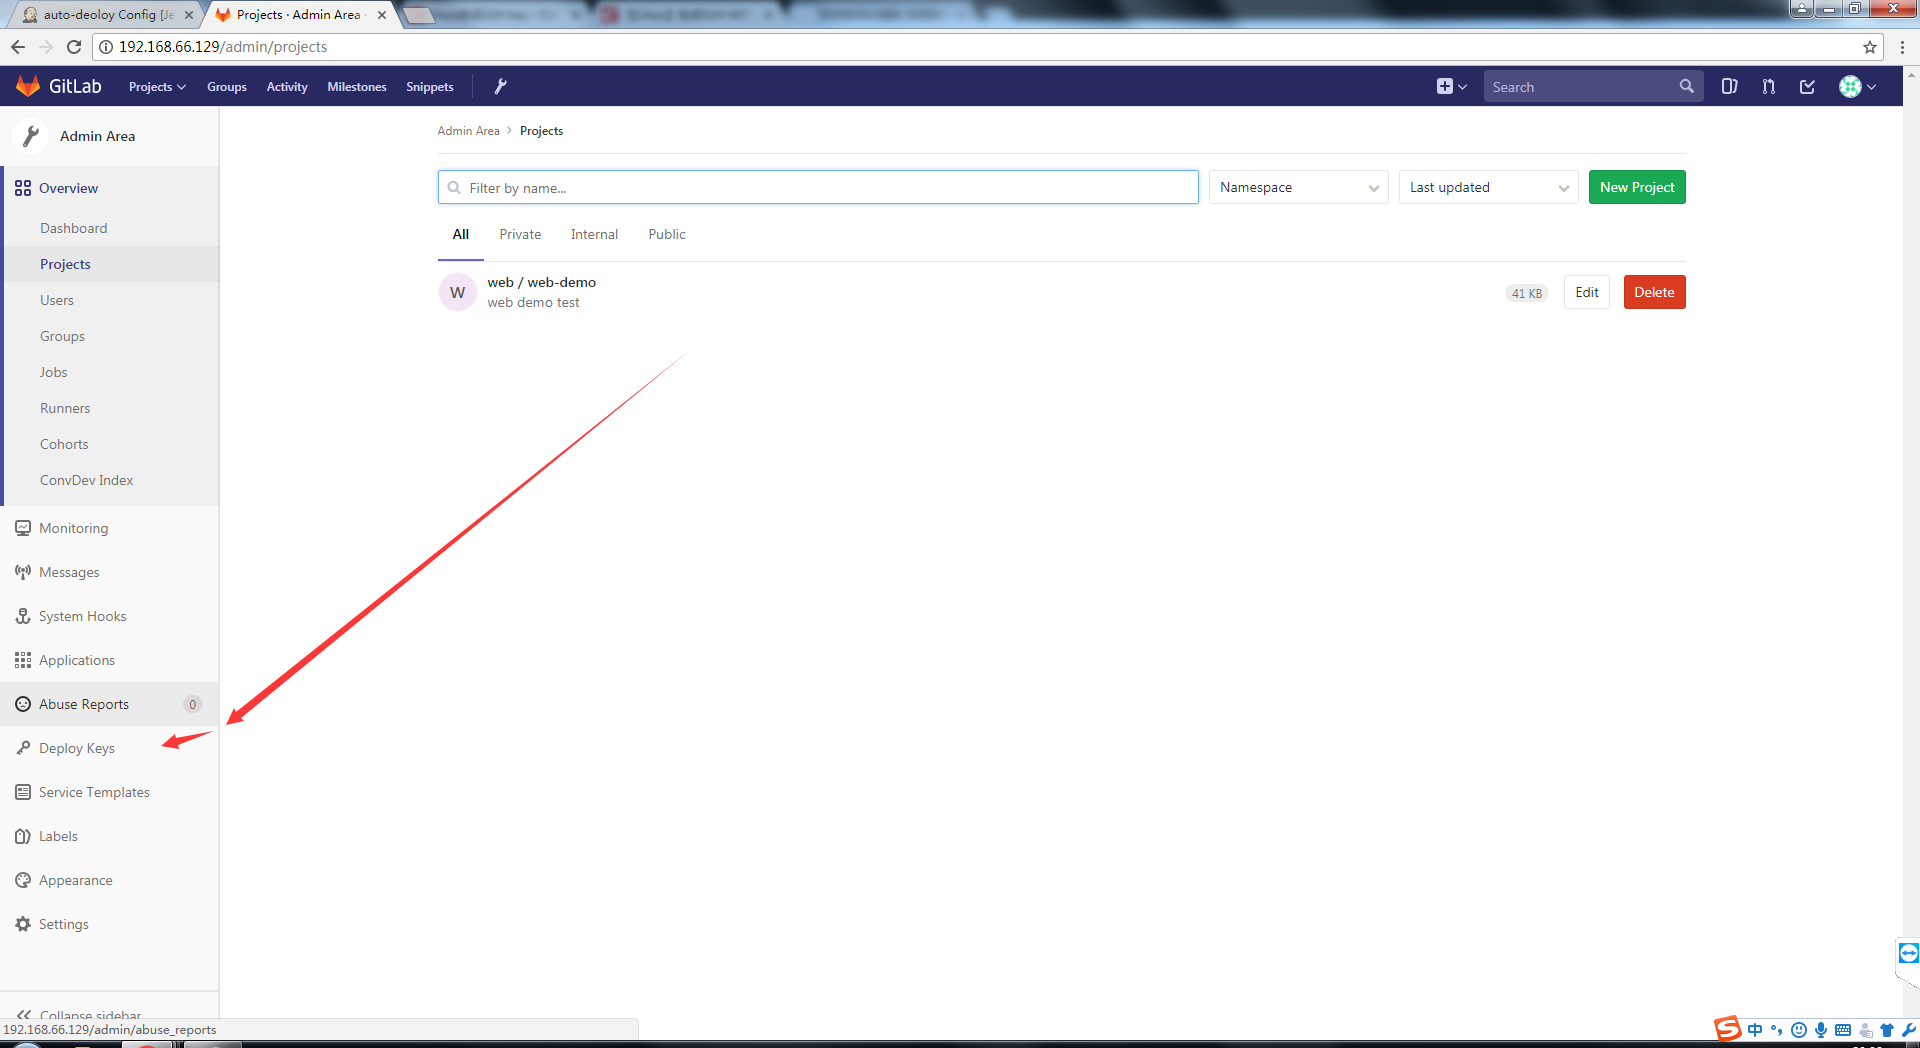Viewport: 1920px width, 1048px height.
Task: Expand the new item plus dropdown
Action: click(1451, 87)
